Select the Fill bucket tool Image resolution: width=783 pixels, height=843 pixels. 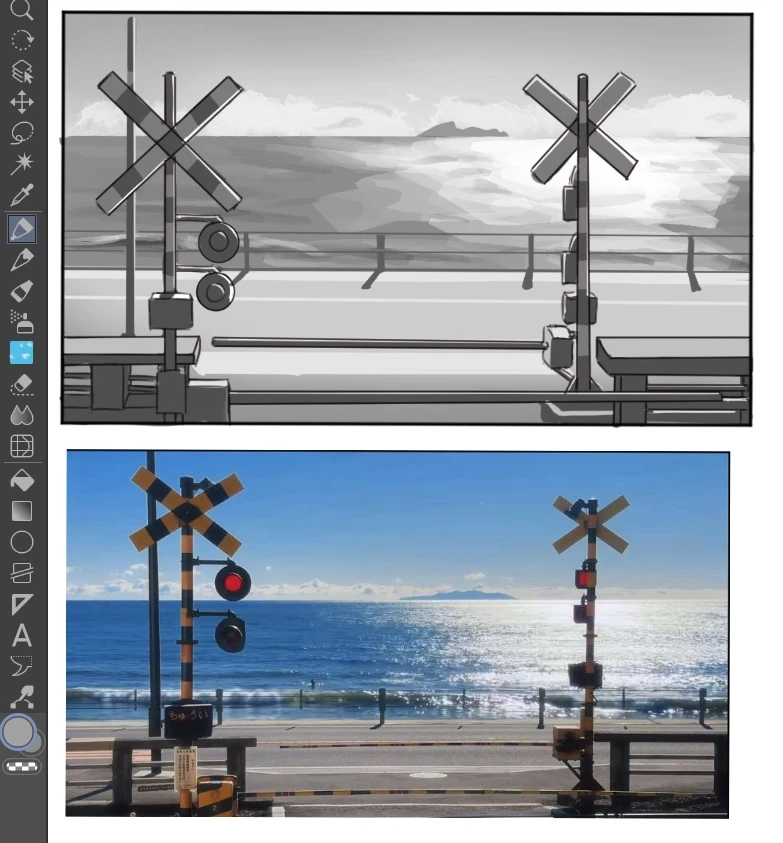click(22, 480)
